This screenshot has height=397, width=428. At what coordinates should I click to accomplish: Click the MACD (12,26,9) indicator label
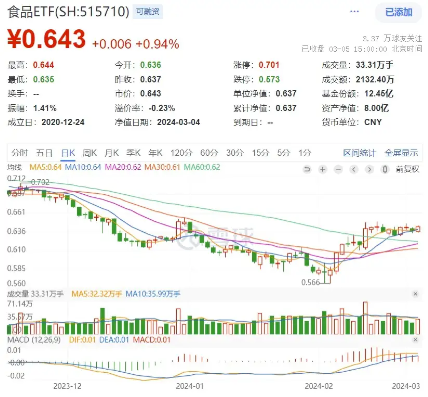pyautogui.click(x=34, y=340)
